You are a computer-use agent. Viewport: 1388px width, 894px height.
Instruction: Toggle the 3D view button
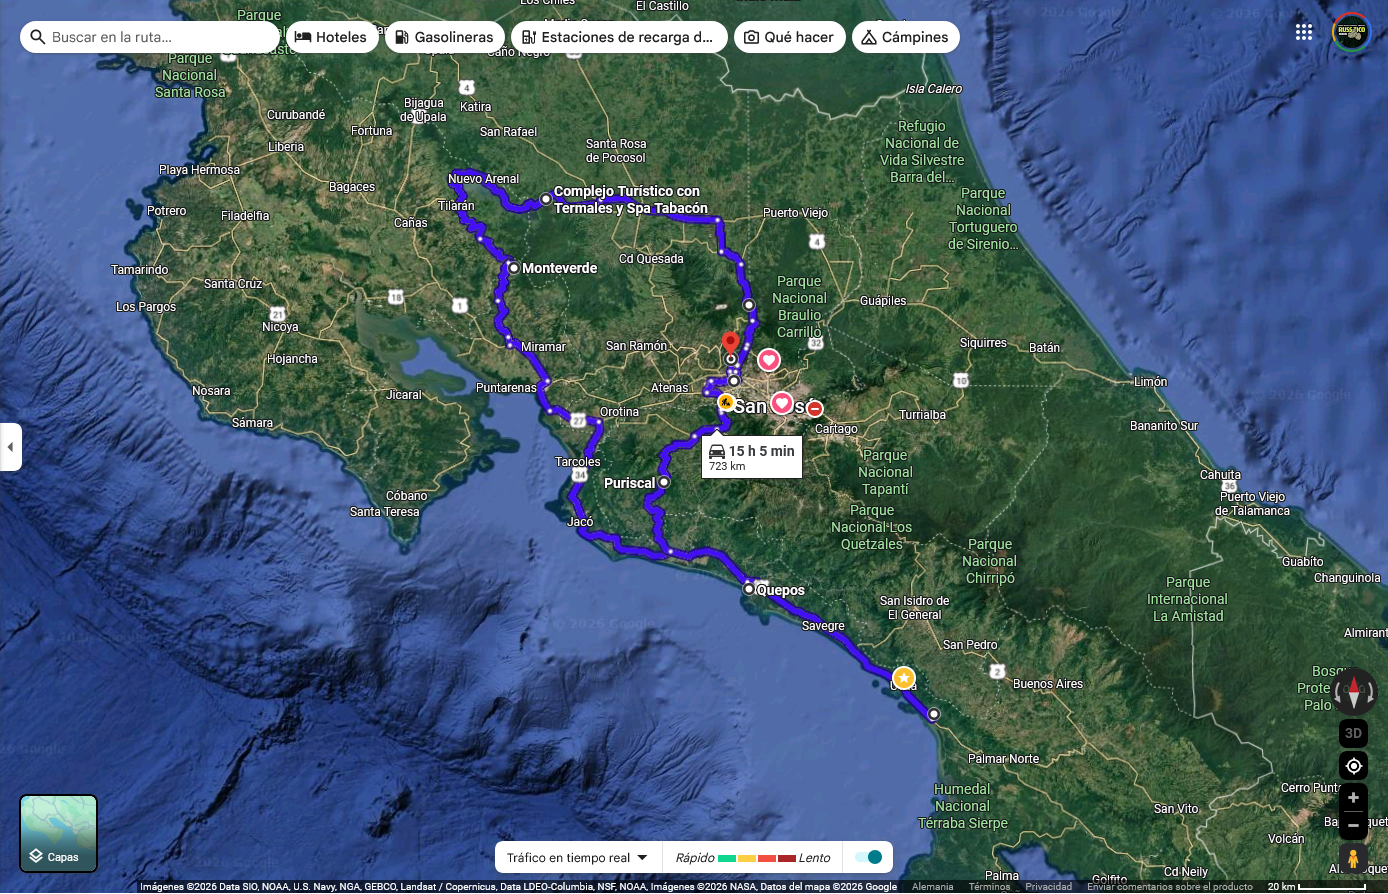click(1353, 733)
